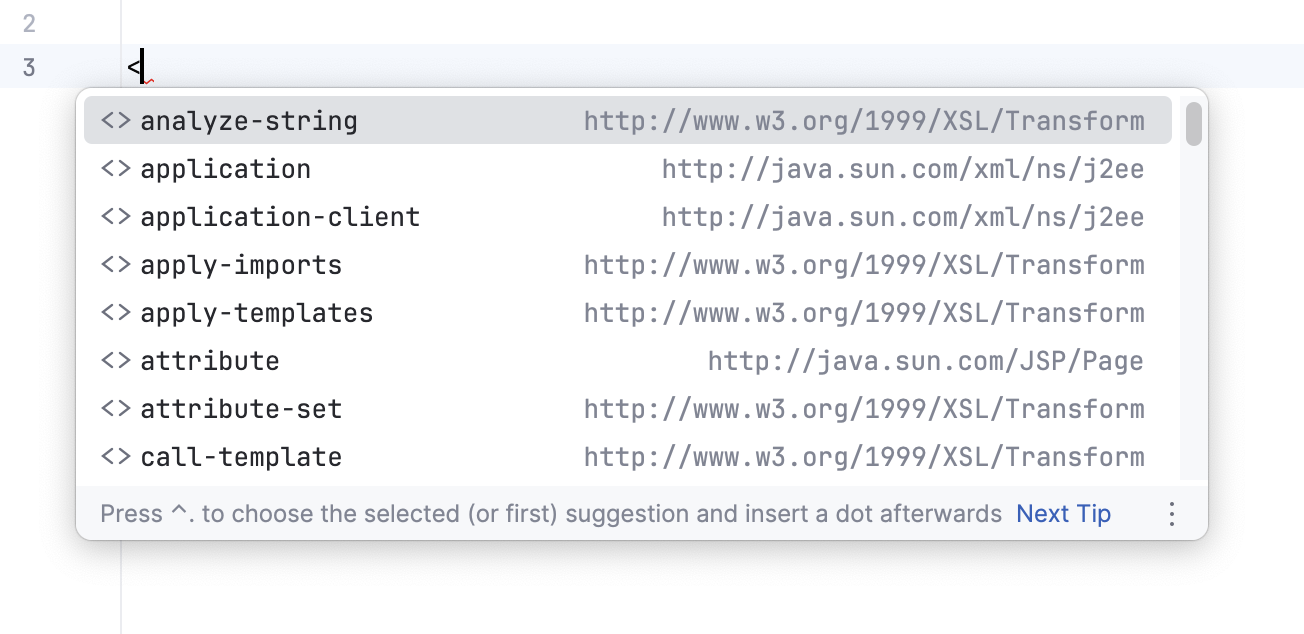Open the three-dot options menu in popup footer
The image size is (1304, 634).
click(1171, 513)
